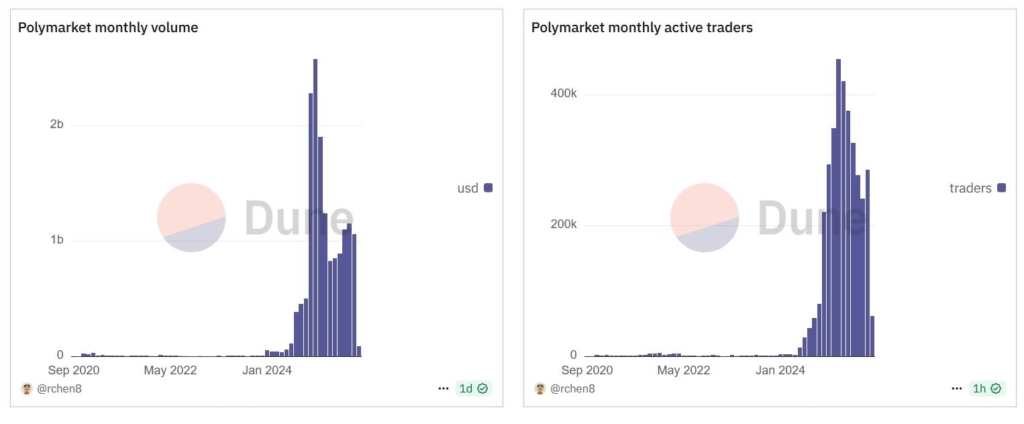Open @rchen8 profile link under traders chart
1024x424 pixels.
tap(573, 388)
